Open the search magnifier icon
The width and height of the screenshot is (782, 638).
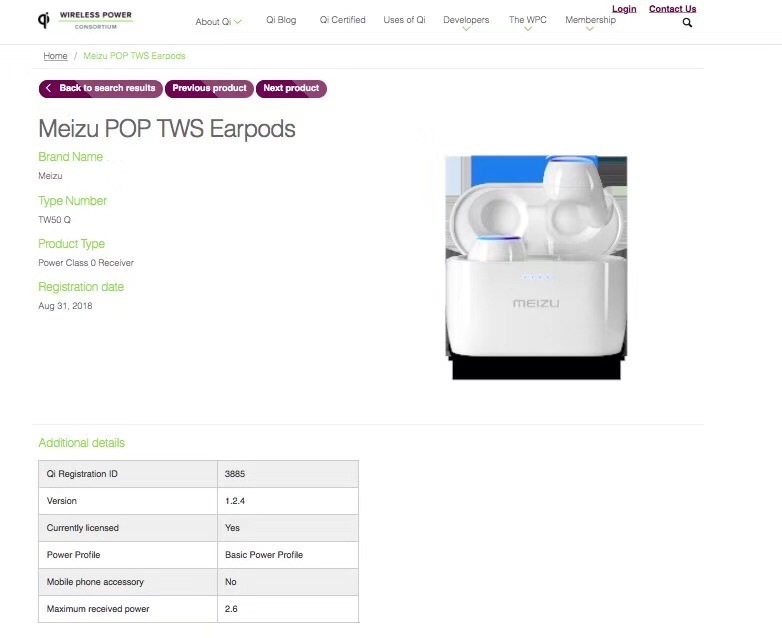[687, 22]
